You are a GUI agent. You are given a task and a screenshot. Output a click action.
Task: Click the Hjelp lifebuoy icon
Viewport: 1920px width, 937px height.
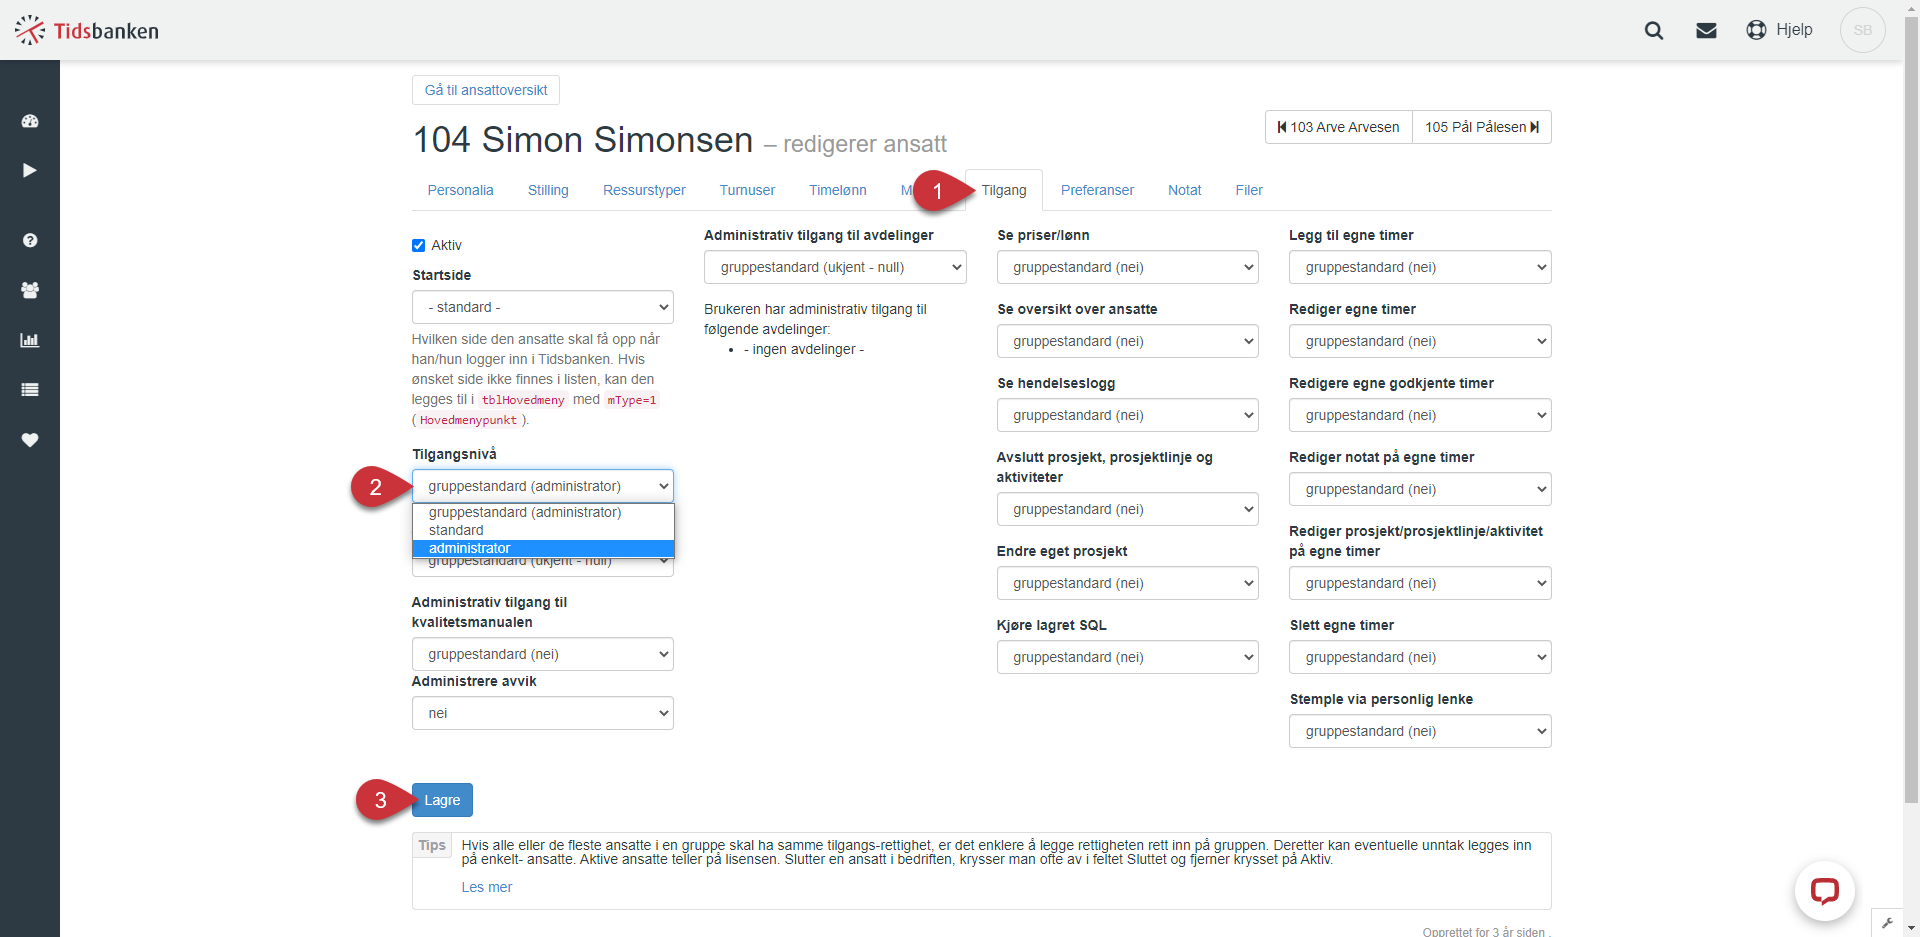(x=1756, y=30)
